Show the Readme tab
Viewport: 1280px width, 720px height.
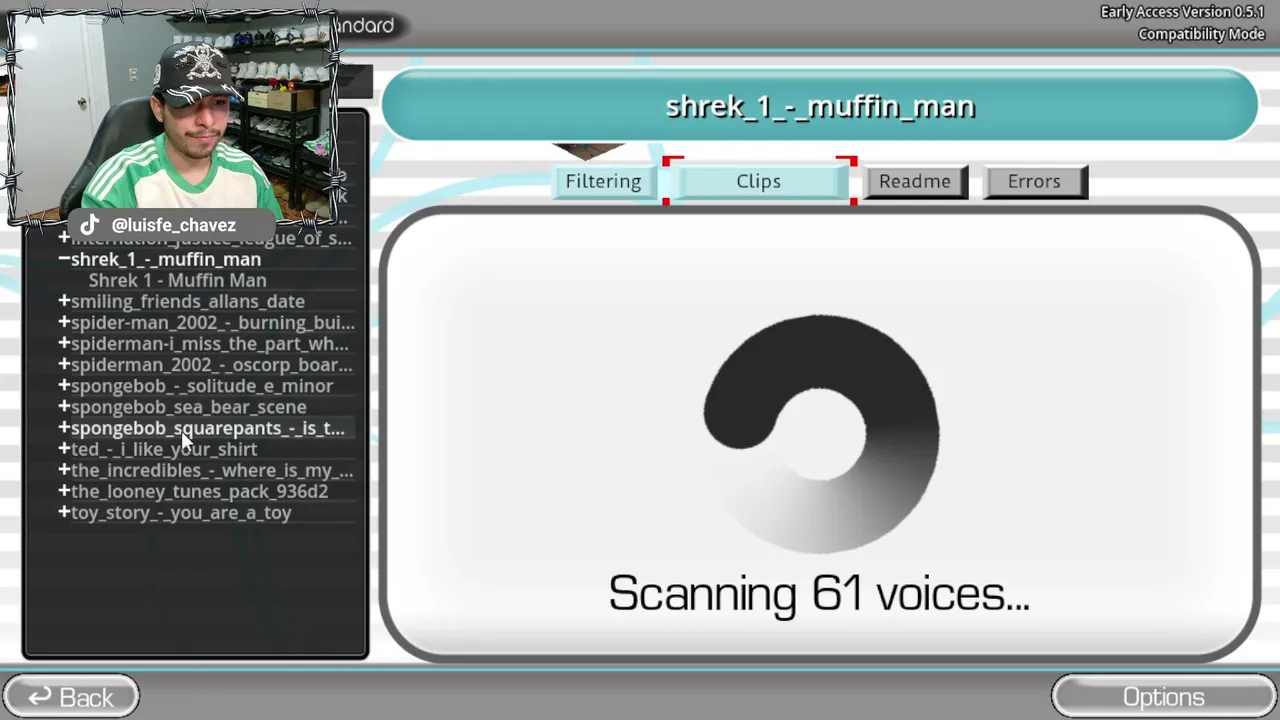tap(915, 181)
